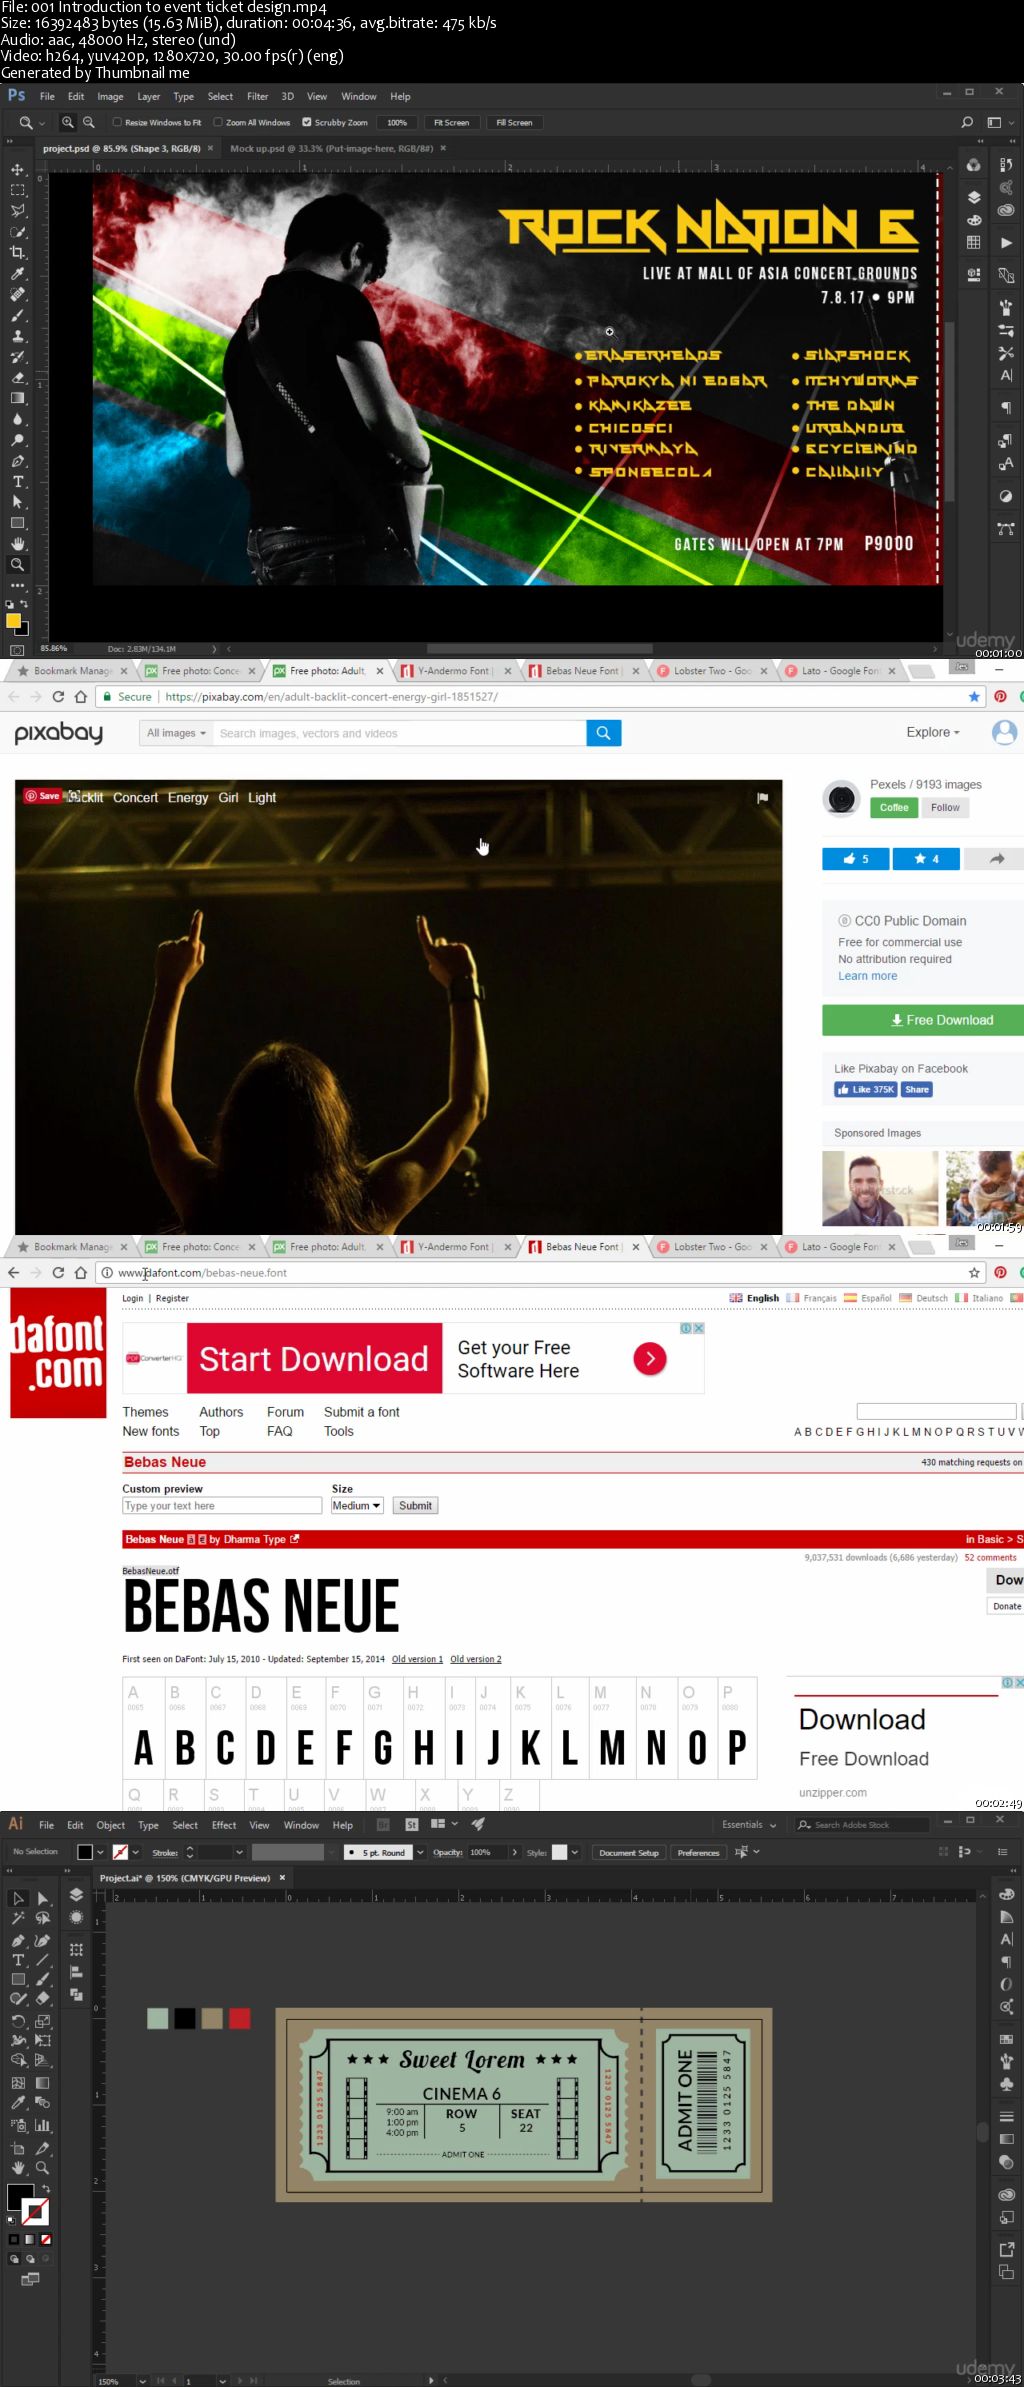This screenshot has height=2387, width=1024.
Task: Enable Resize Windows to Fit checkbox
Action: (x=117, y=123)
